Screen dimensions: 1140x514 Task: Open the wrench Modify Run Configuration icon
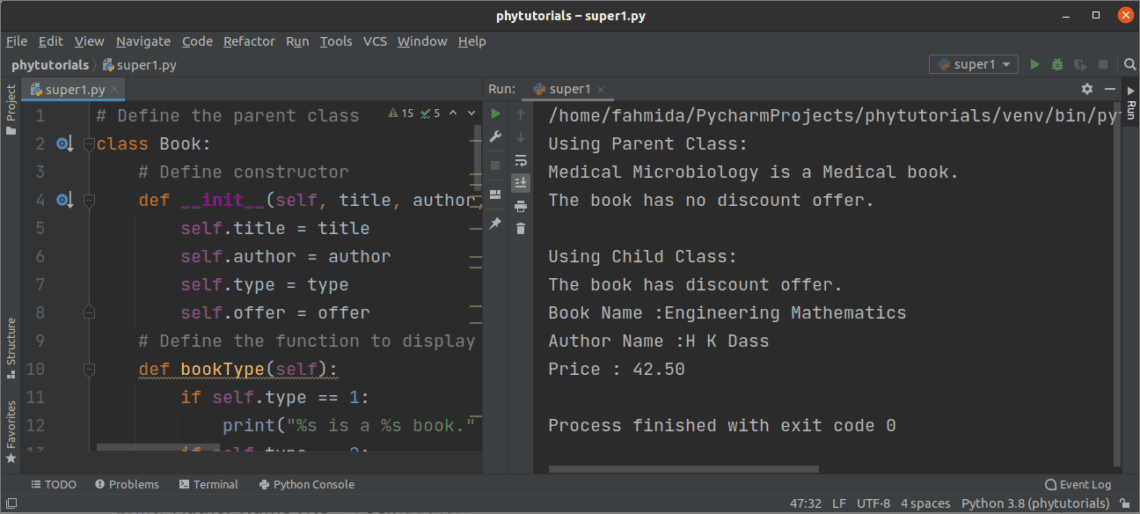pyautogui.click(x=495, y=137)
